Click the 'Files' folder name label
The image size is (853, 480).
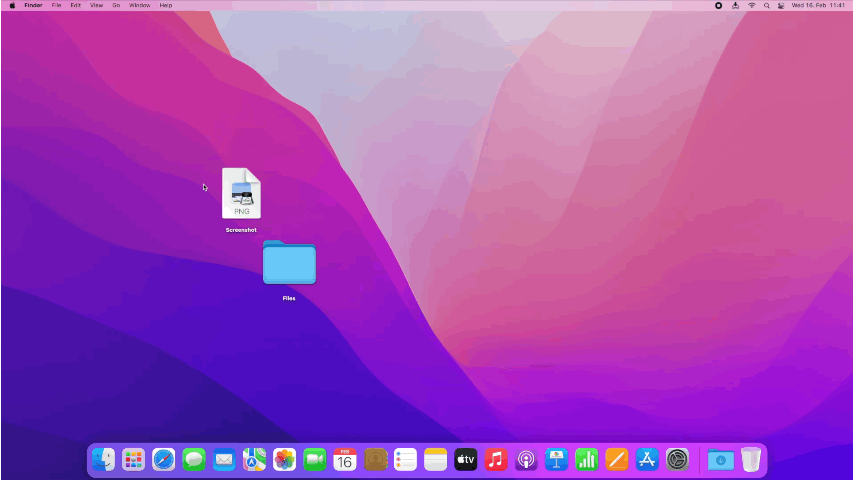289,298
